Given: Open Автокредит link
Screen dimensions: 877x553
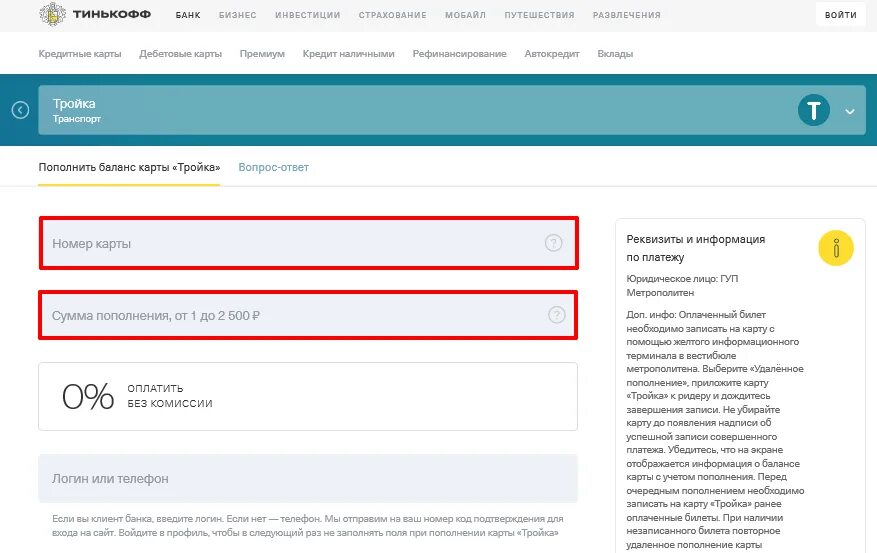Looking at the screenshot, I should 552,54.
